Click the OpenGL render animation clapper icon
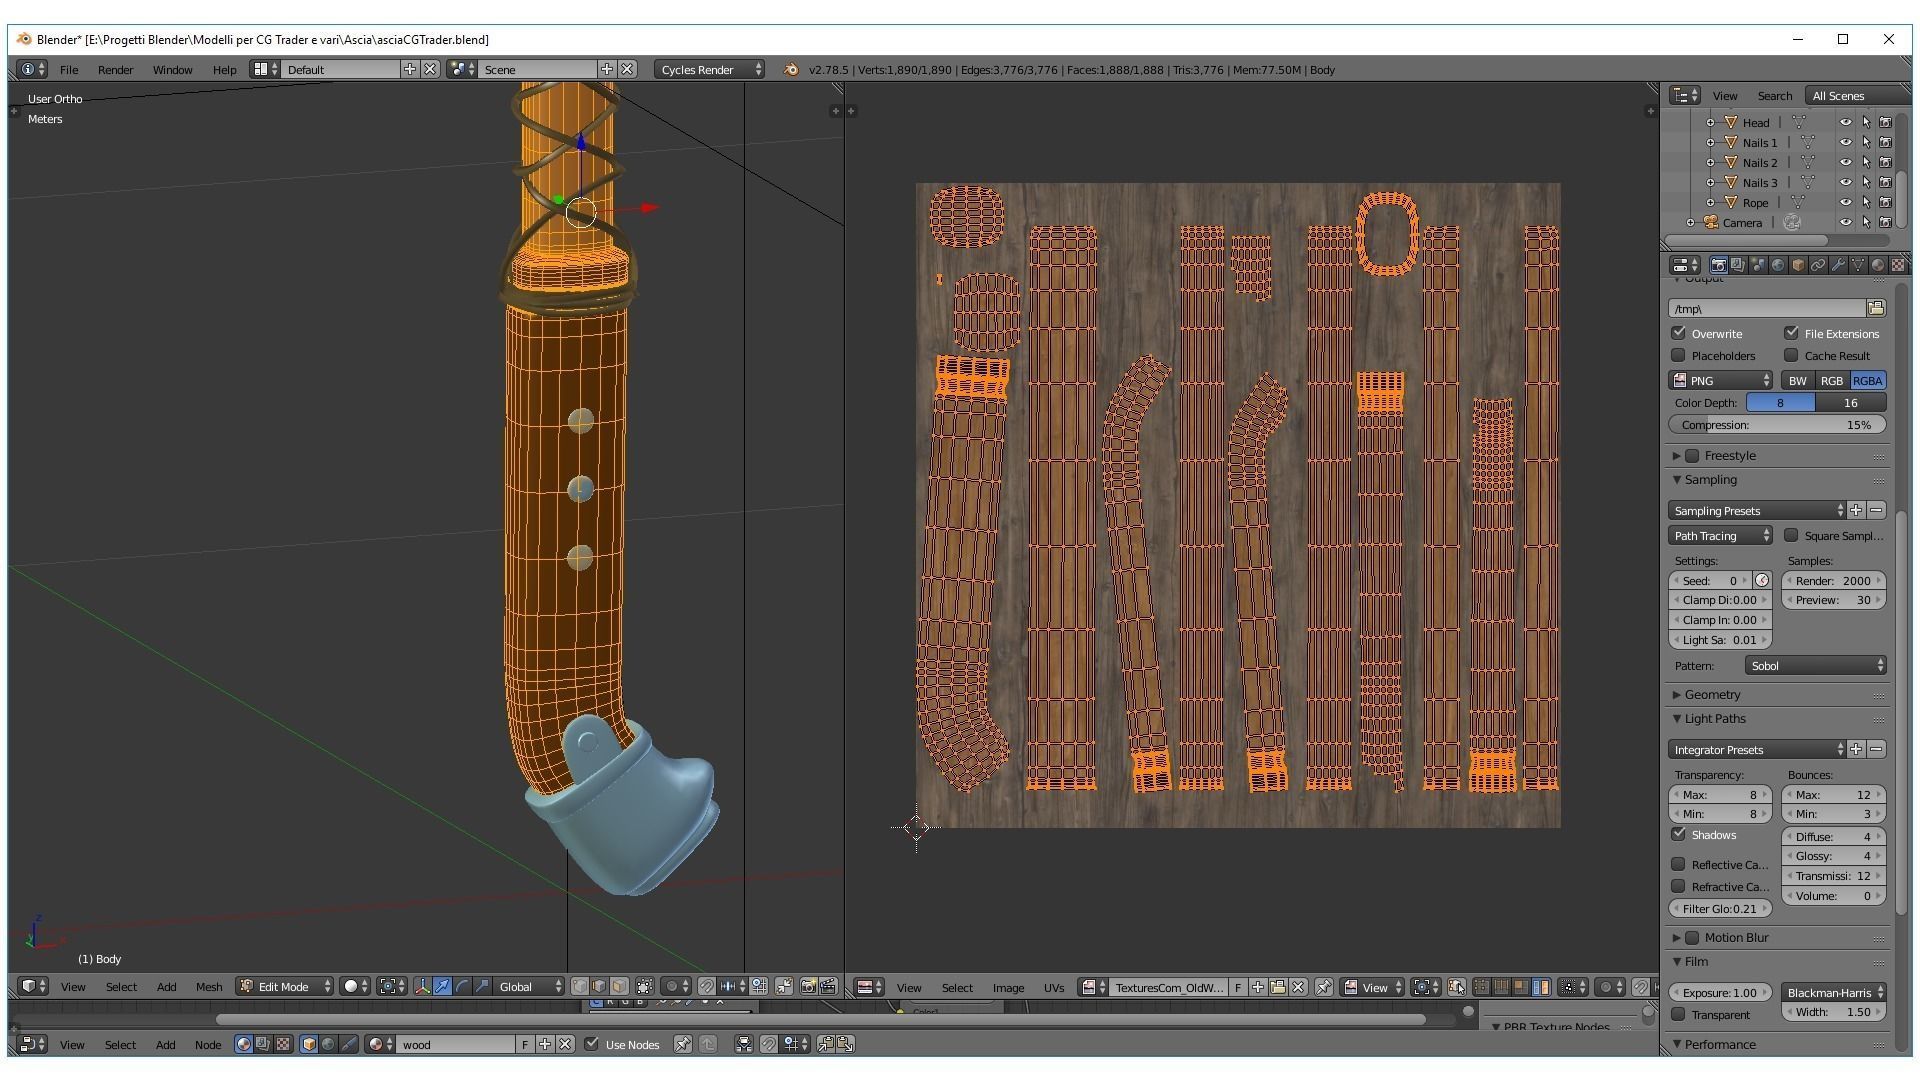Viewport: 1920px width, 1080px height. pos(828,986)
